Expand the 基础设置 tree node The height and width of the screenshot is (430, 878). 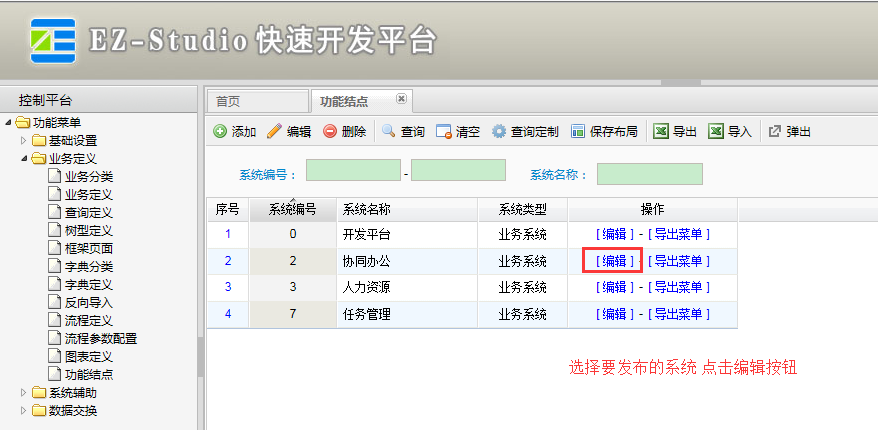coord(23,141)
